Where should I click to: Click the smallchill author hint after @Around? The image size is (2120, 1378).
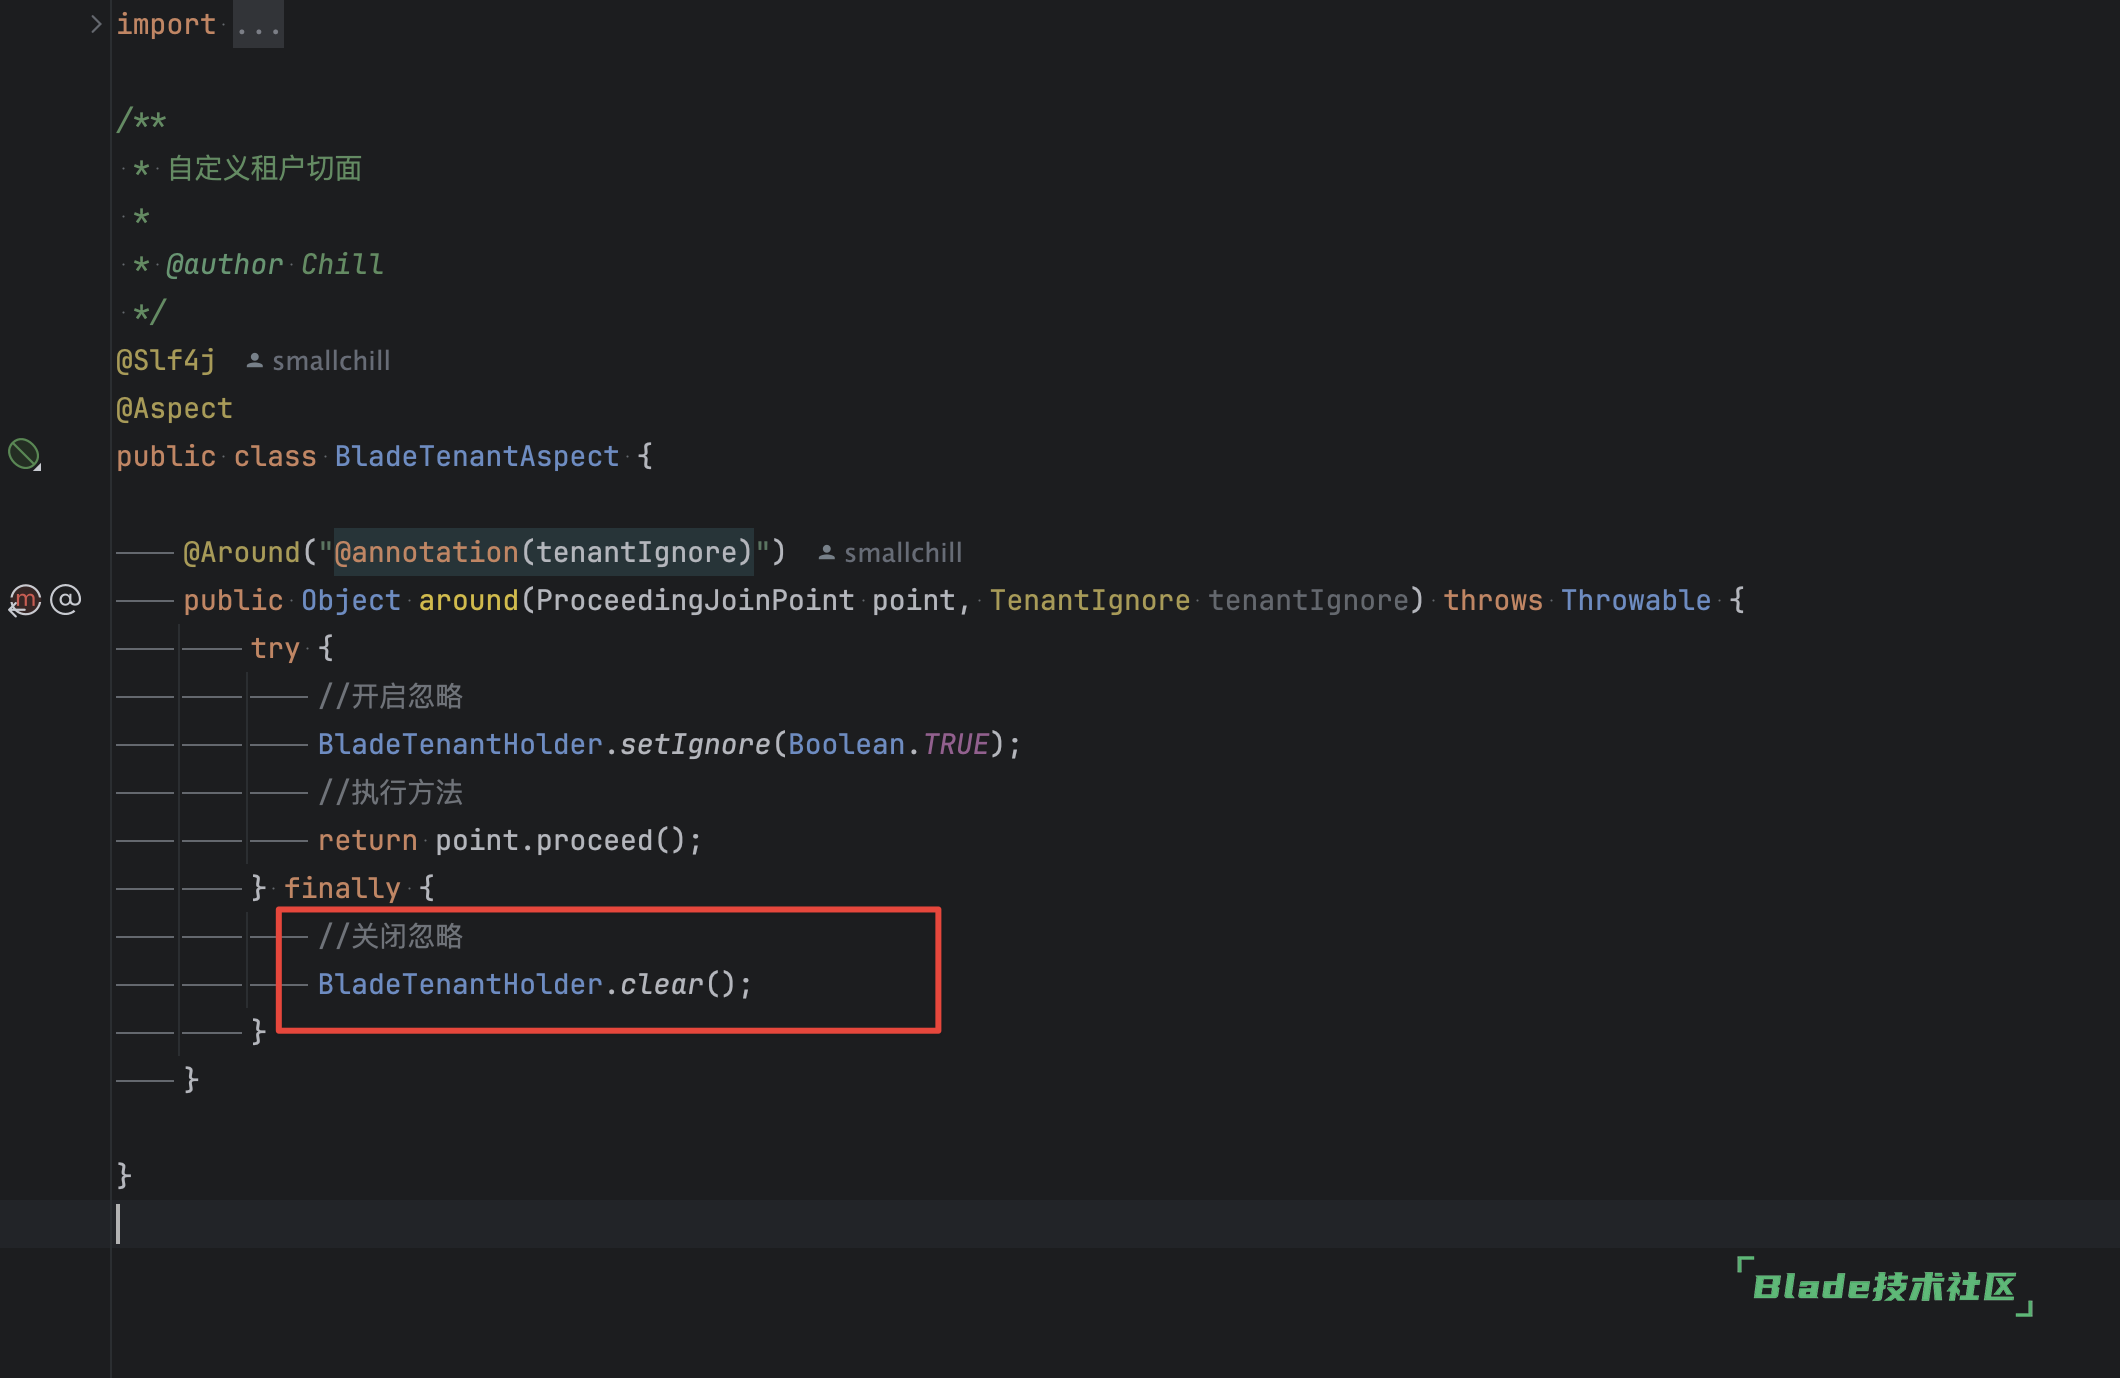[x=890, y=553]
